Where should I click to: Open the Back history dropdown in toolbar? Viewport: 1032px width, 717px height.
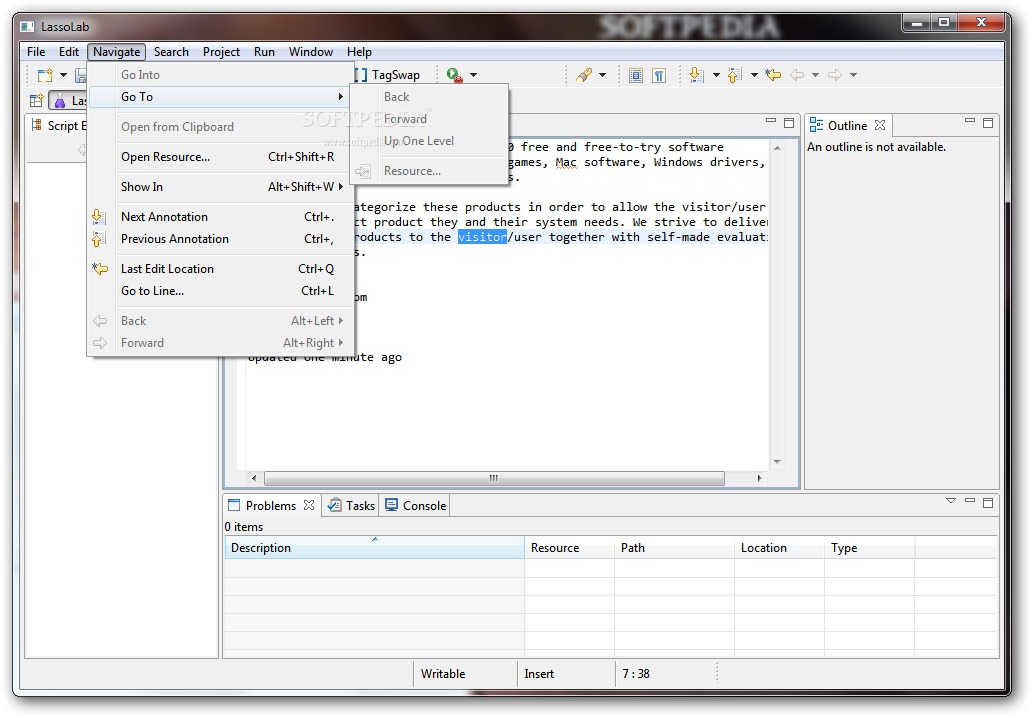(x=815, y=75)
